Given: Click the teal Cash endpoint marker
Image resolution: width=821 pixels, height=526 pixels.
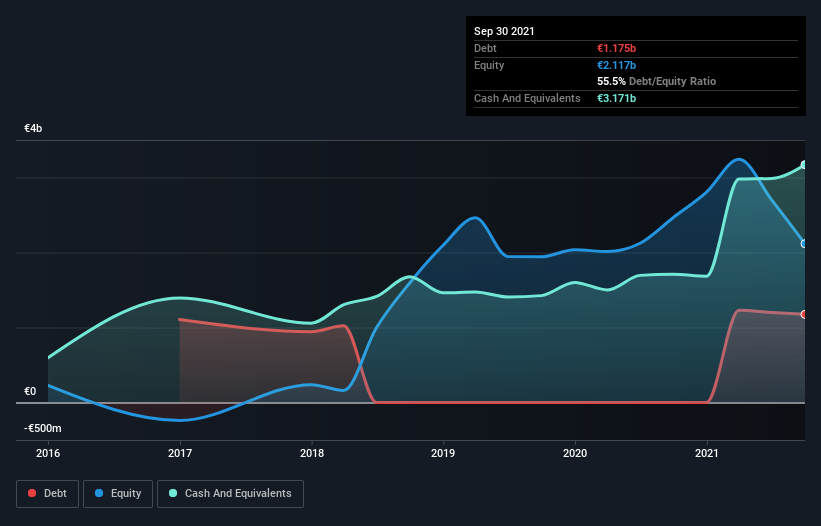Looking at the screenshot, I should pos(804,165).
